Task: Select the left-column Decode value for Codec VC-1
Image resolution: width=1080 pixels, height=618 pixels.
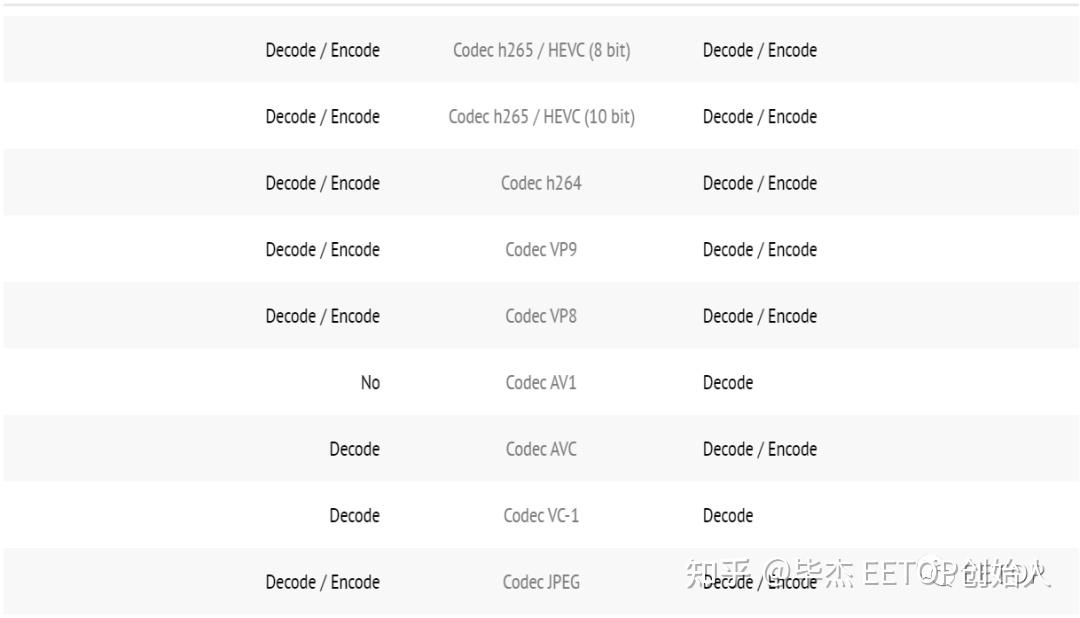Action: pos(355,516)
